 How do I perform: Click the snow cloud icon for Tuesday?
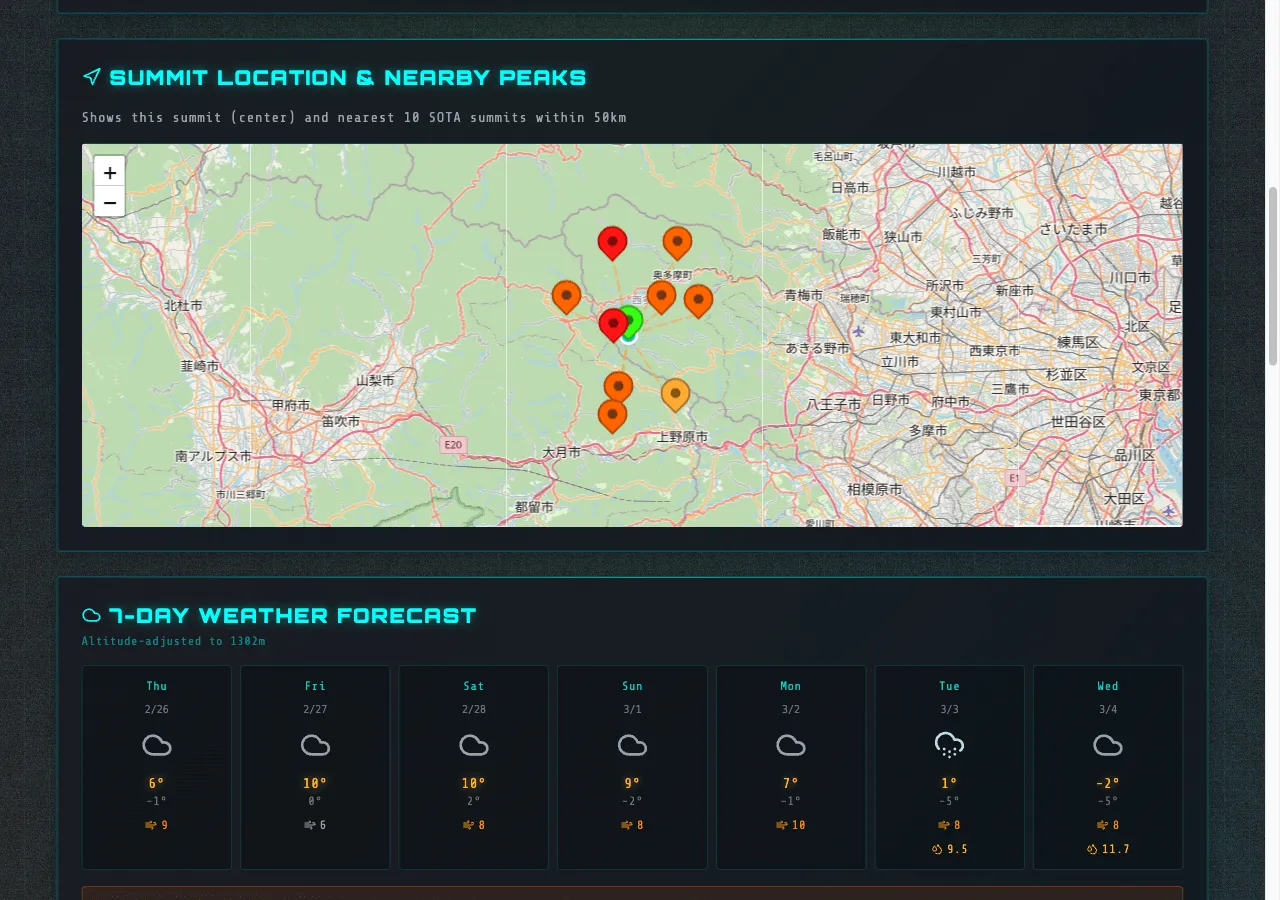[949, 745]
